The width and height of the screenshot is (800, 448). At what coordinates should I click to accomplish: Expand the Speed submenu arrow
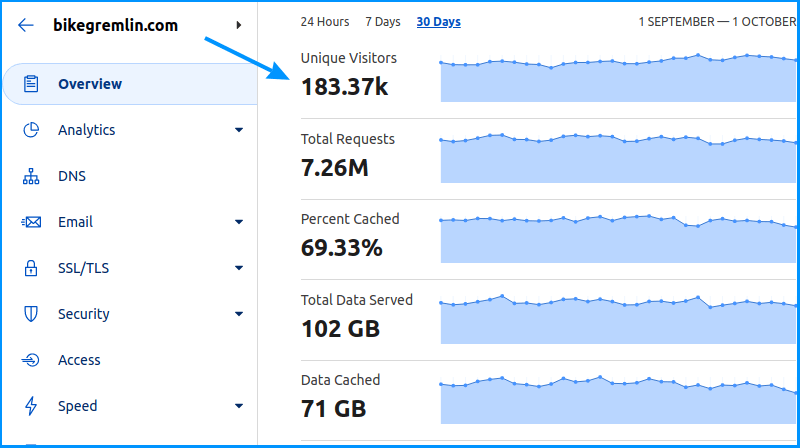click(239, 406)
